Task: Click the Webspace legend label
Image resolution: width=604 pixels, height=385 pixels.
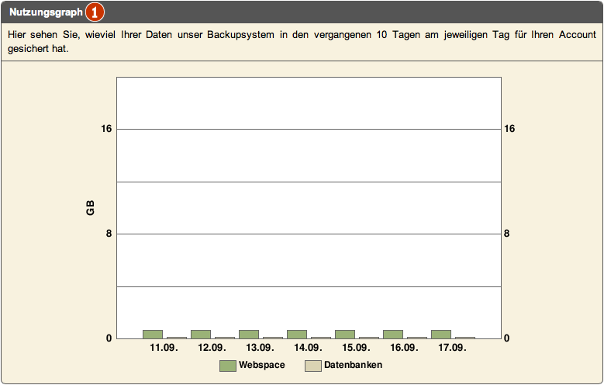Action: [x=262, y=365]
